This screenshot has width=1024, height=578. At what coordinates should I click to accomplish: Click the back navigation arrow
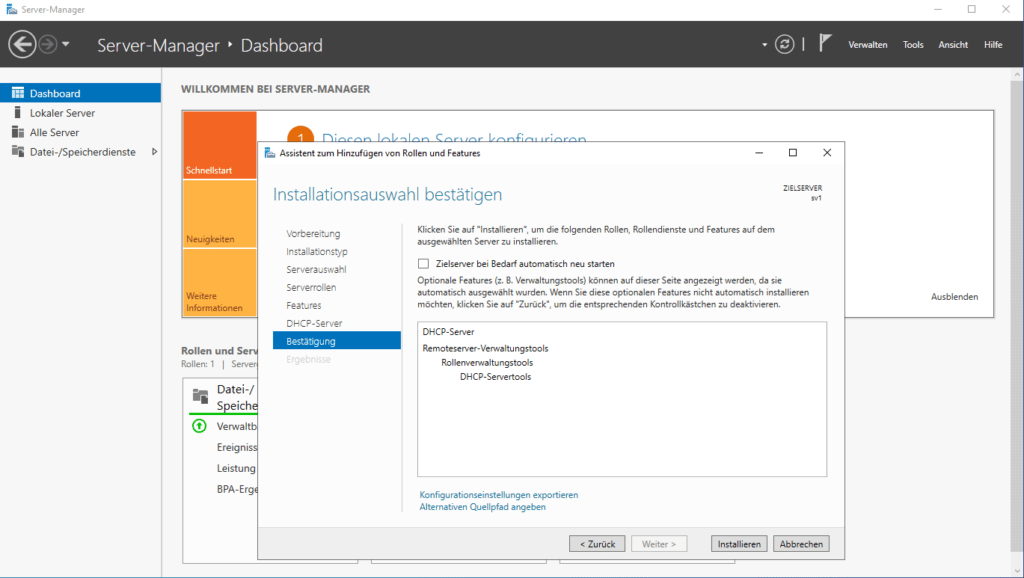(20, 43)
